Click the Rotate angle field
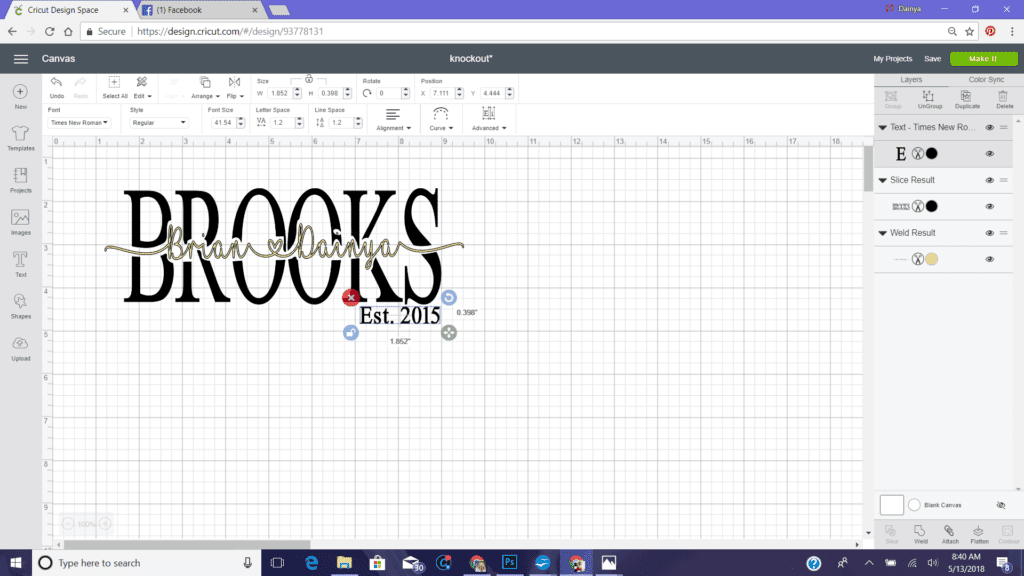 [x=388, y=93]
